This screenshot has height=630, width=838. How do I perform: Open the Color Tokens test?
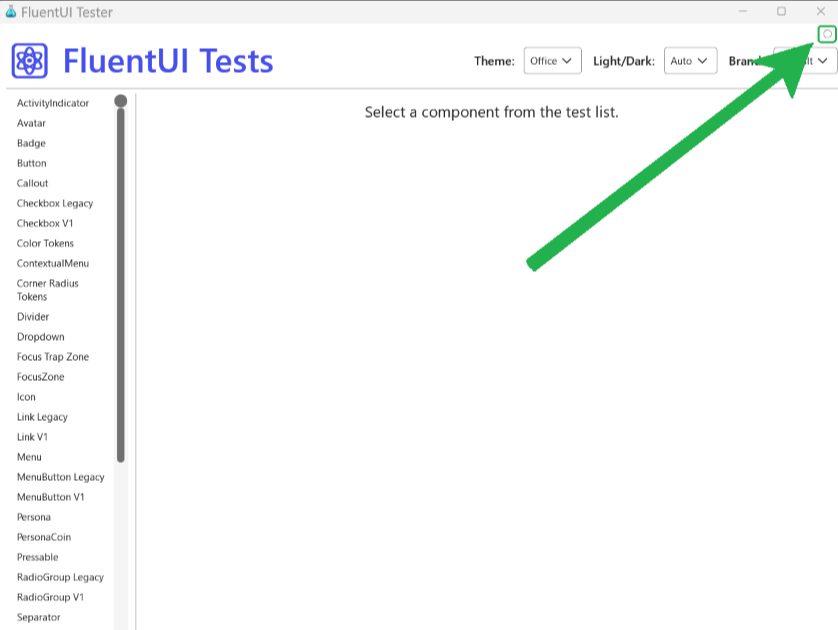45,243
